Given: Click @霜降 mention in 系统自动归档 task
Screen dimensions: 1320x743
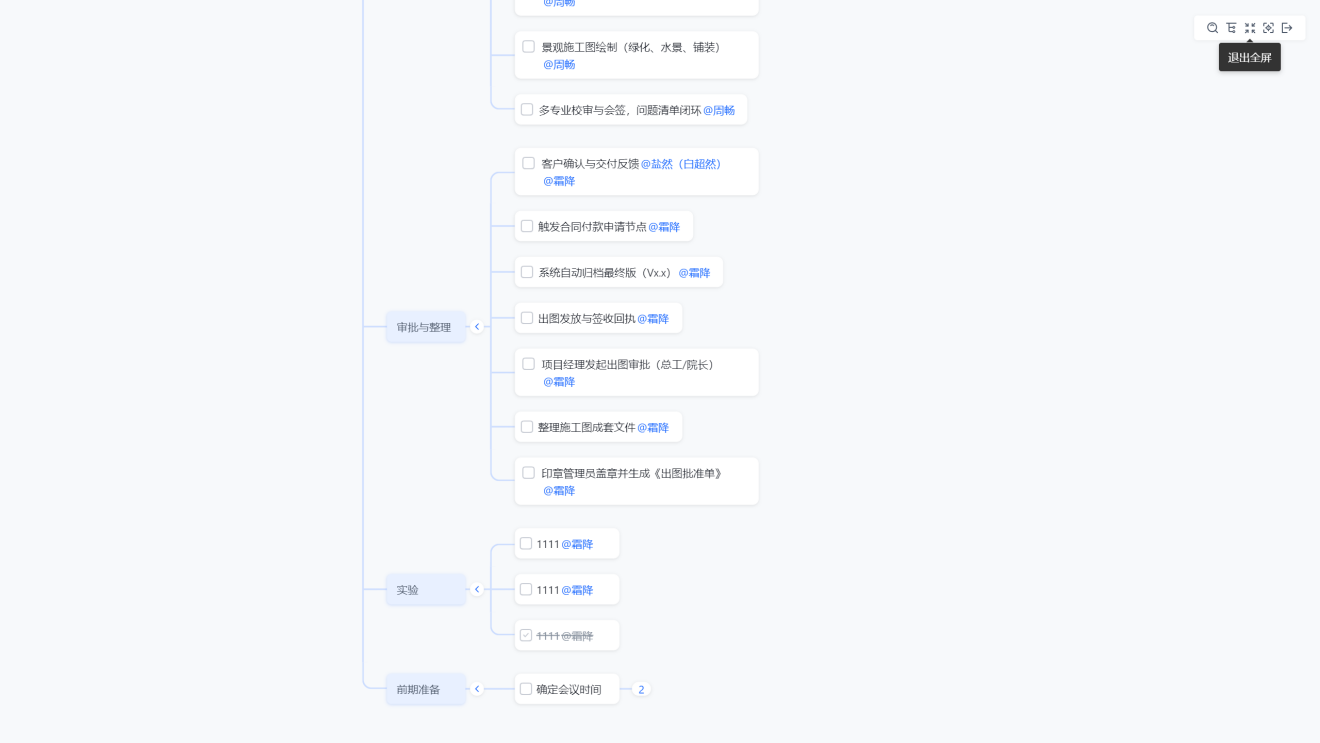Looking at the screenshot, I should point(694,273).
